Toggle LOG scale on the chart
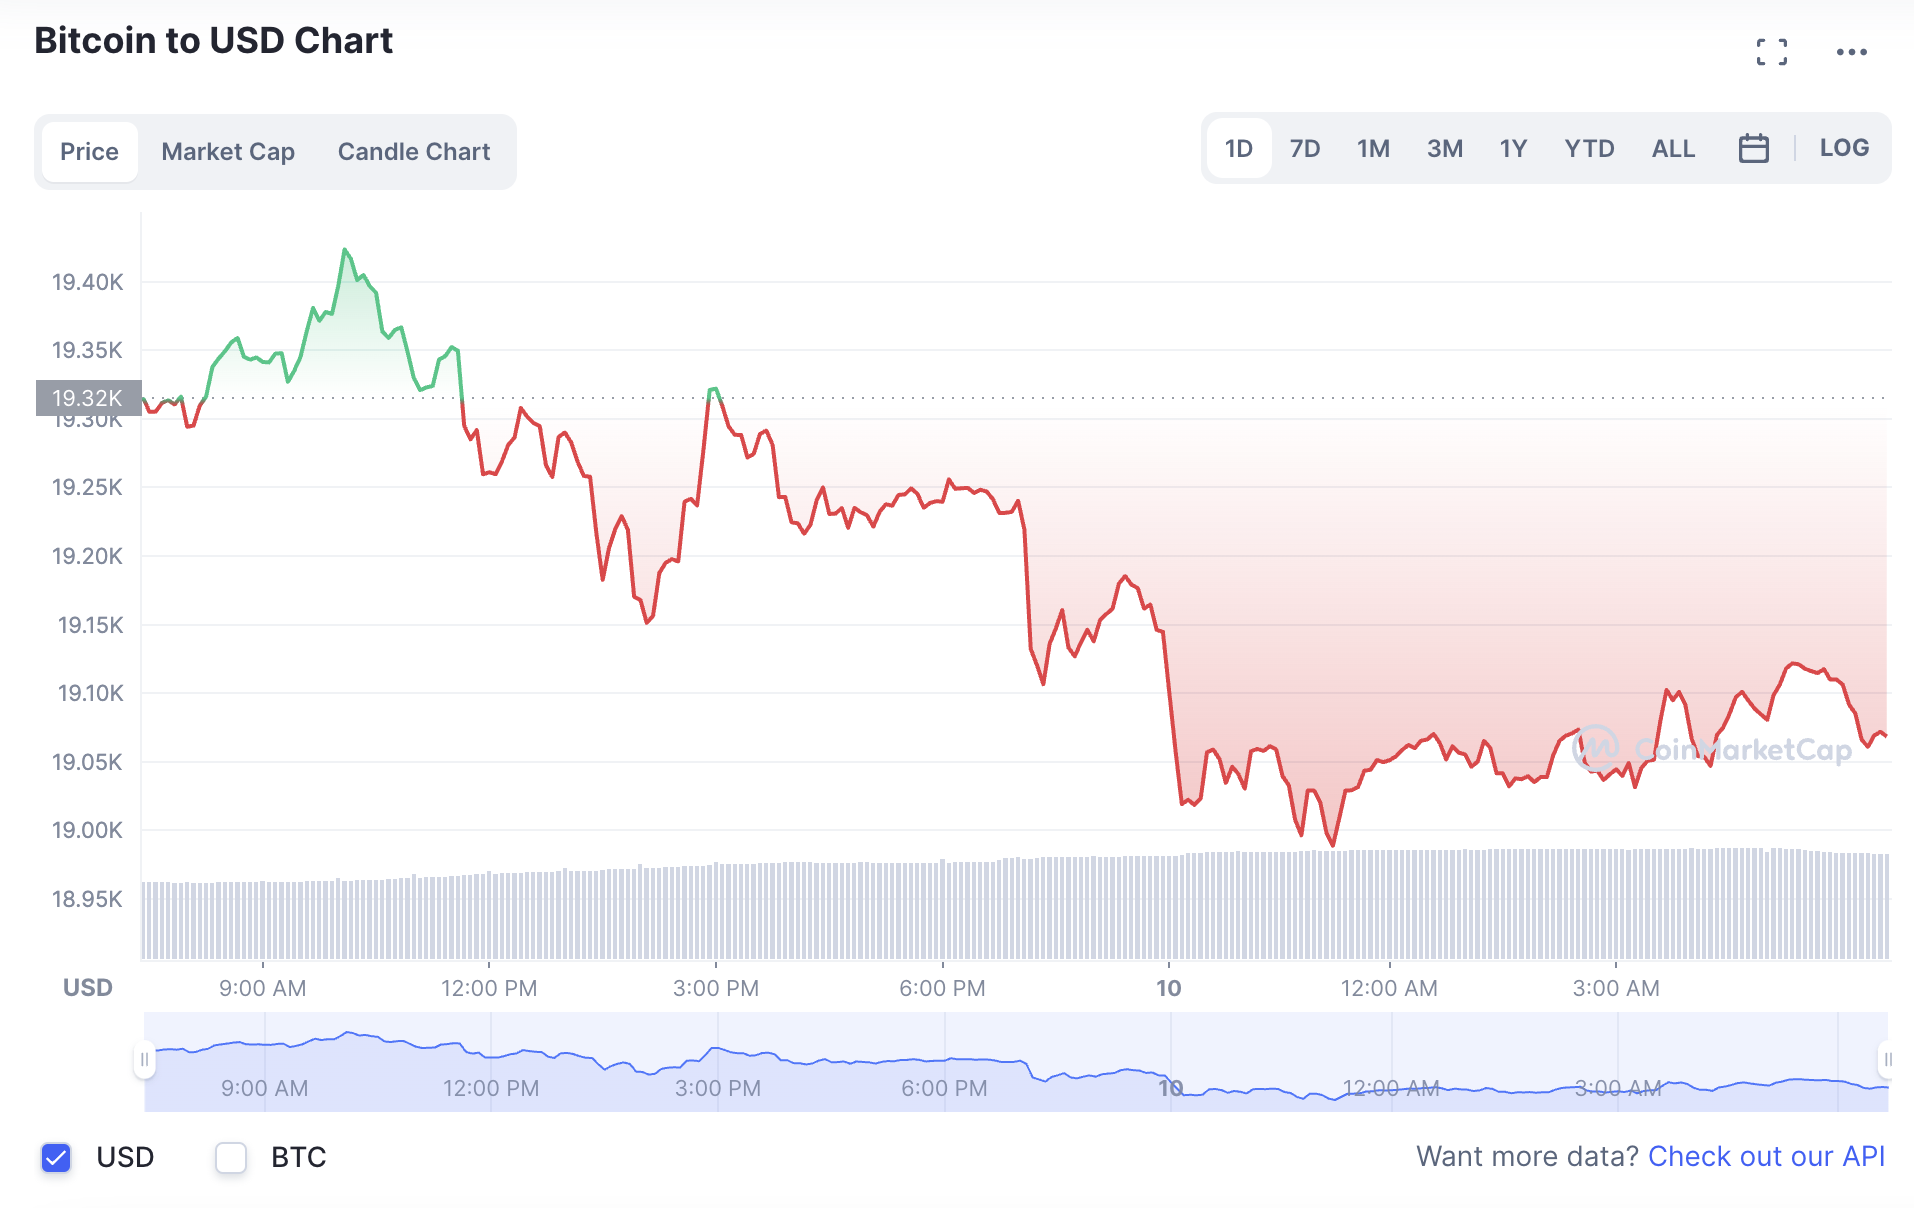This screenshot has width=1914, height=1208. [1843, 148]
